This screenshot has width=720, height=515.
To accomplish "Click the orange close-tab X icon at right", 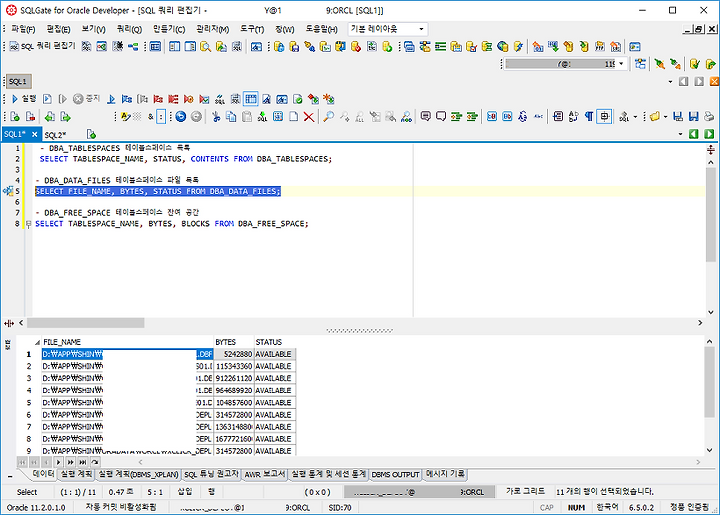I will click(x=714, y=81).
